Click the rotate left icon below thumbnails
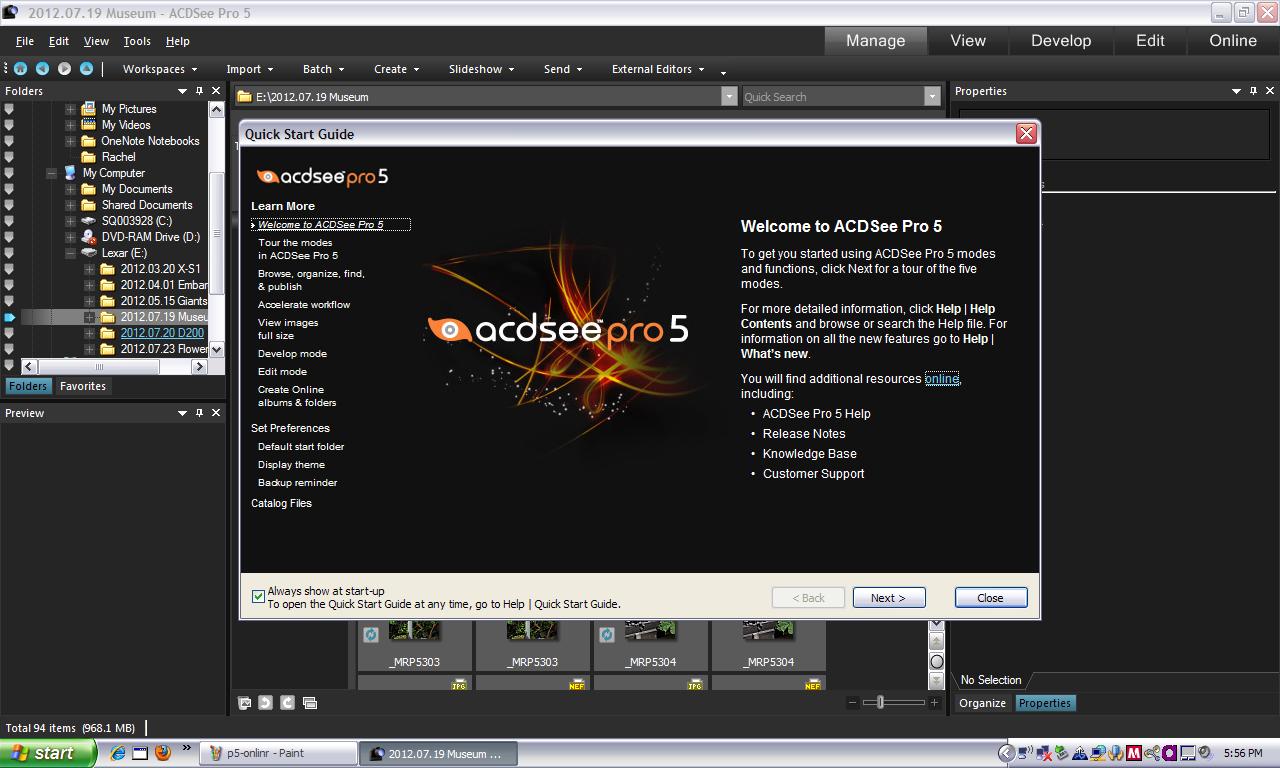Viewport: 1280px width, 768px height. coord(265,703)
